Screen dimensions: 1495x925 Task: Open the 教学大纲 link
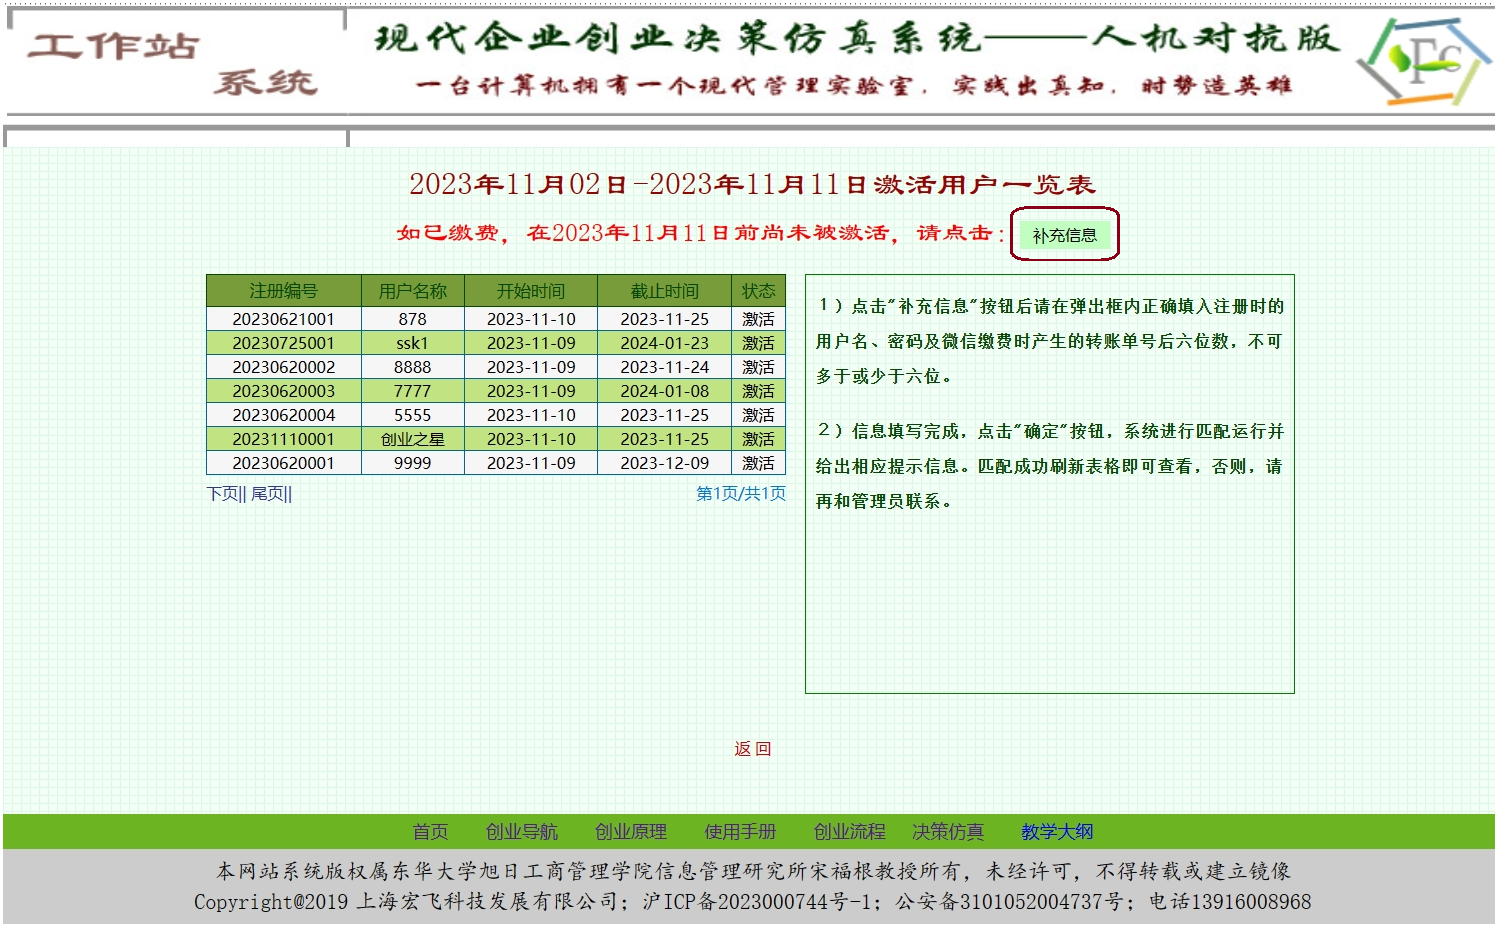click(x=1056, y=832)
